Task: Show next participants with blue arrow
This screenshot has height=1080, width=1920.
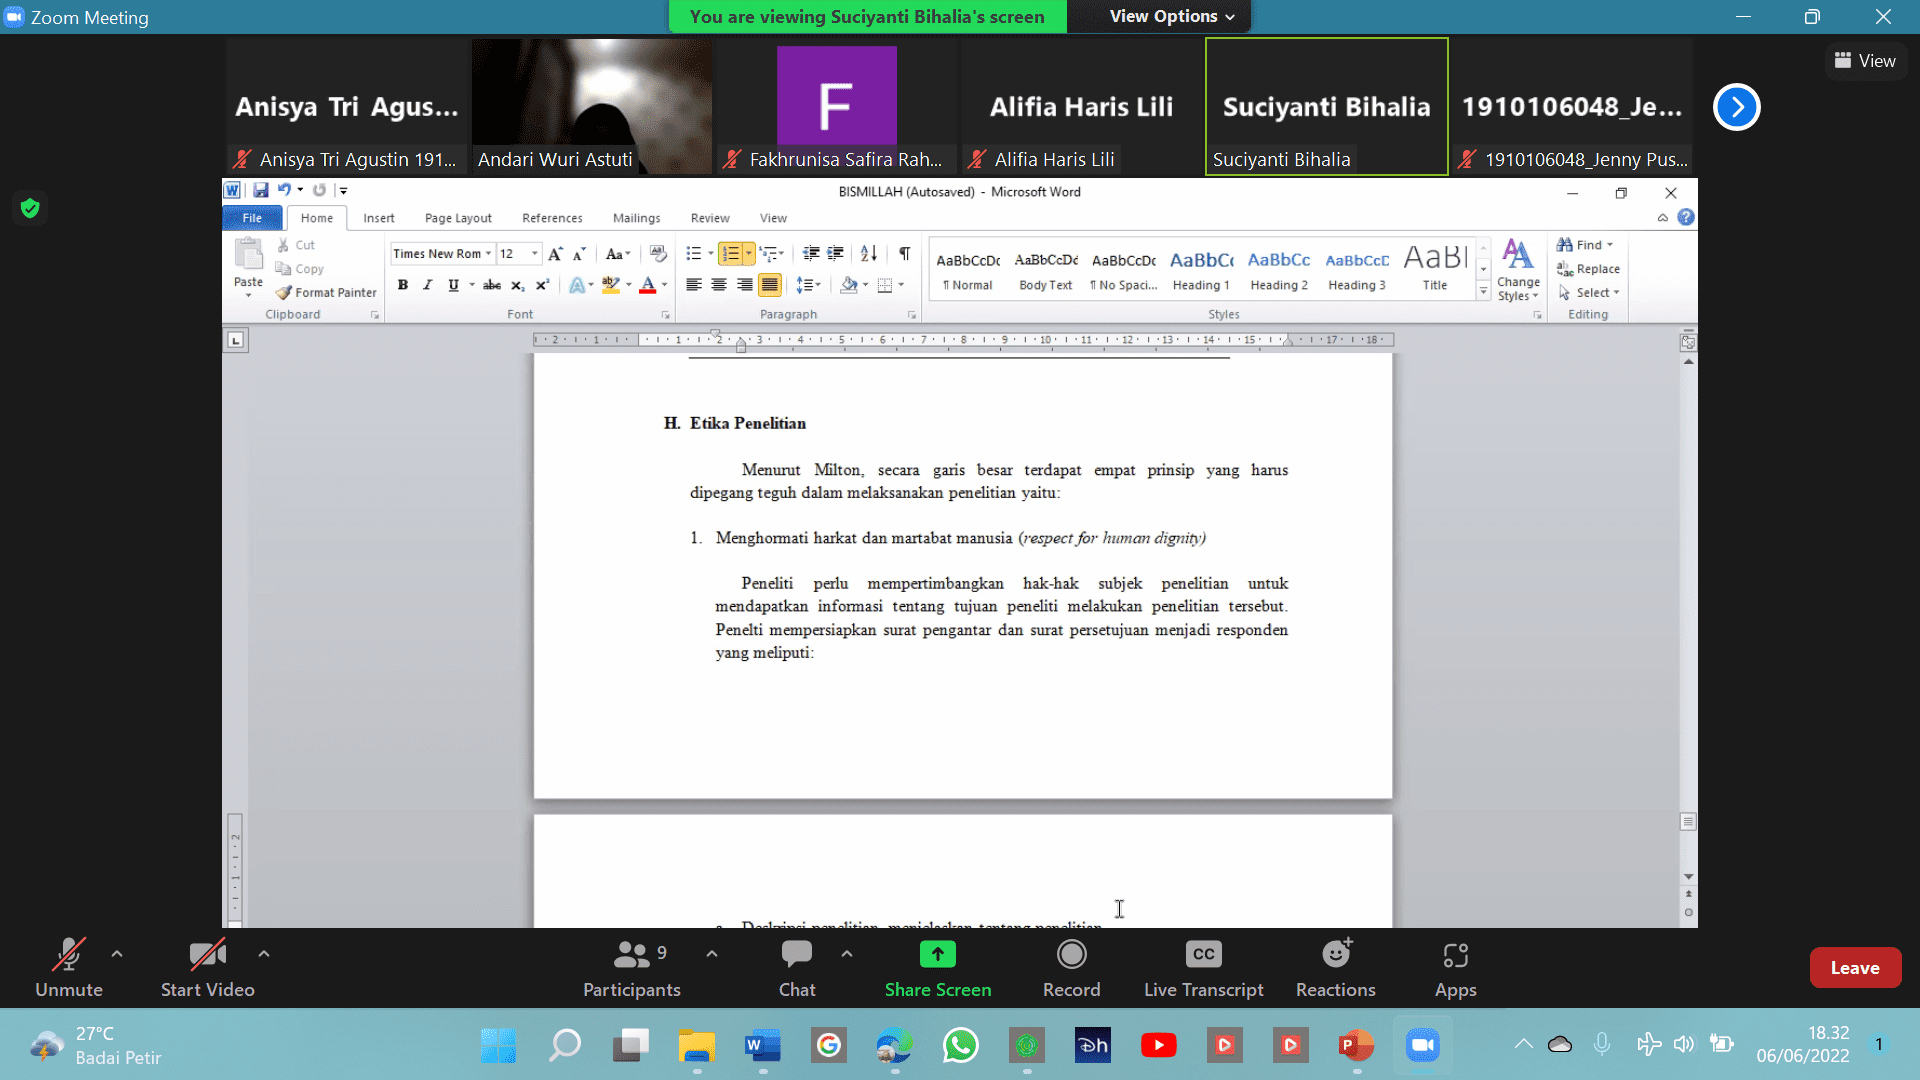Action: click(1737, 107)
